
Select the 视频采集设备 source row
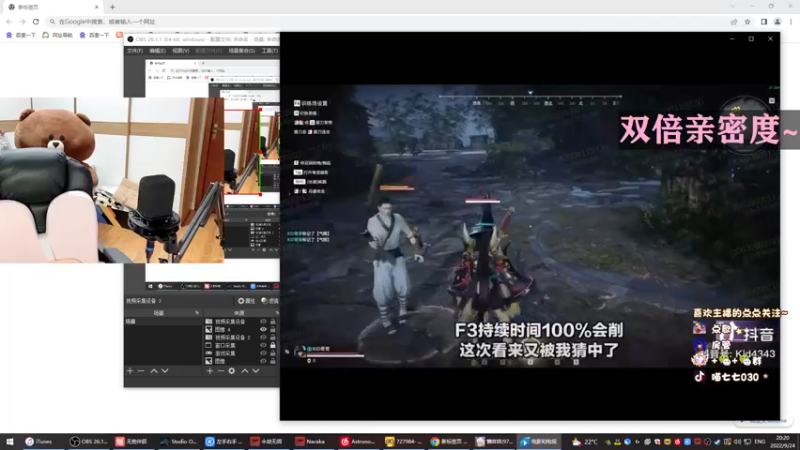coord(241,321)
